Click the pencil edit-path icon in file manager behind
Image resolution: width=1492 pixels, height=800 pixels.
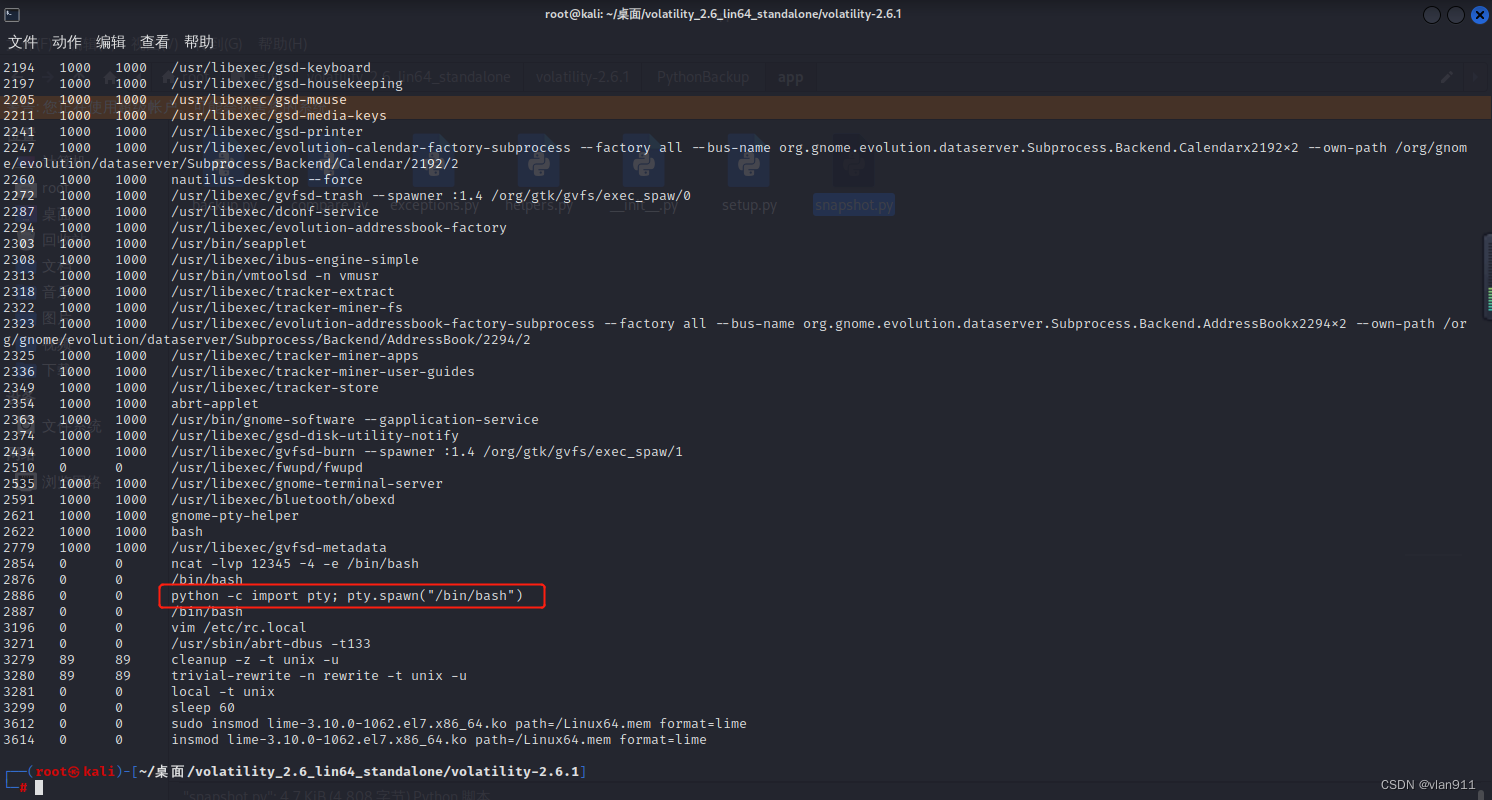(1446, 77)
